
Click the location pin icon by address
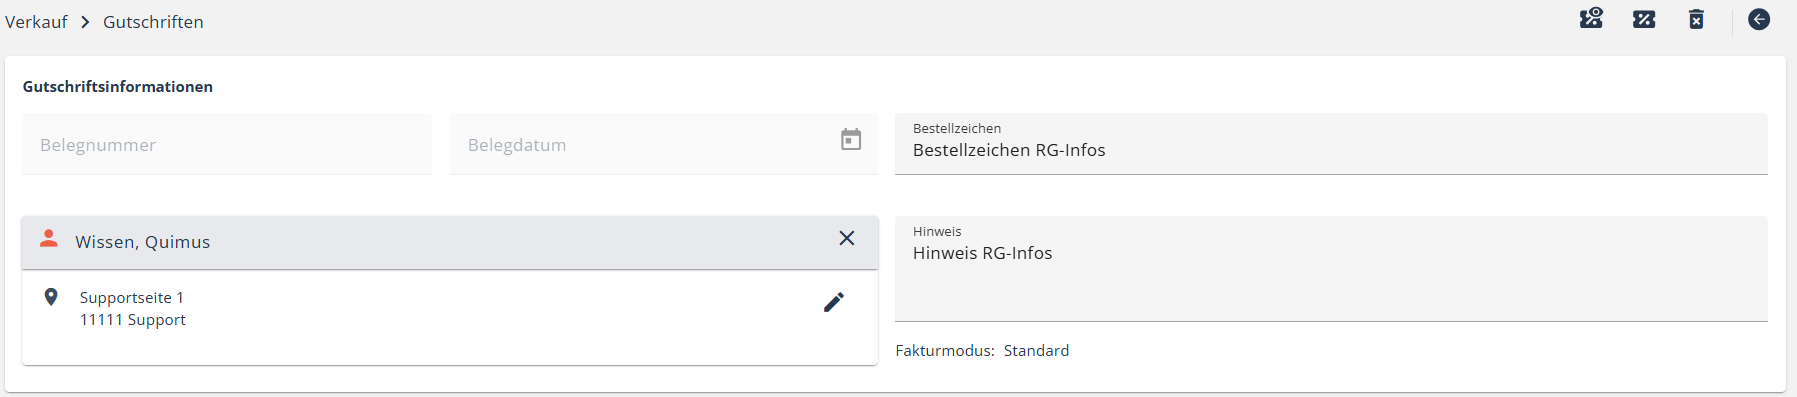coord(51,297)
